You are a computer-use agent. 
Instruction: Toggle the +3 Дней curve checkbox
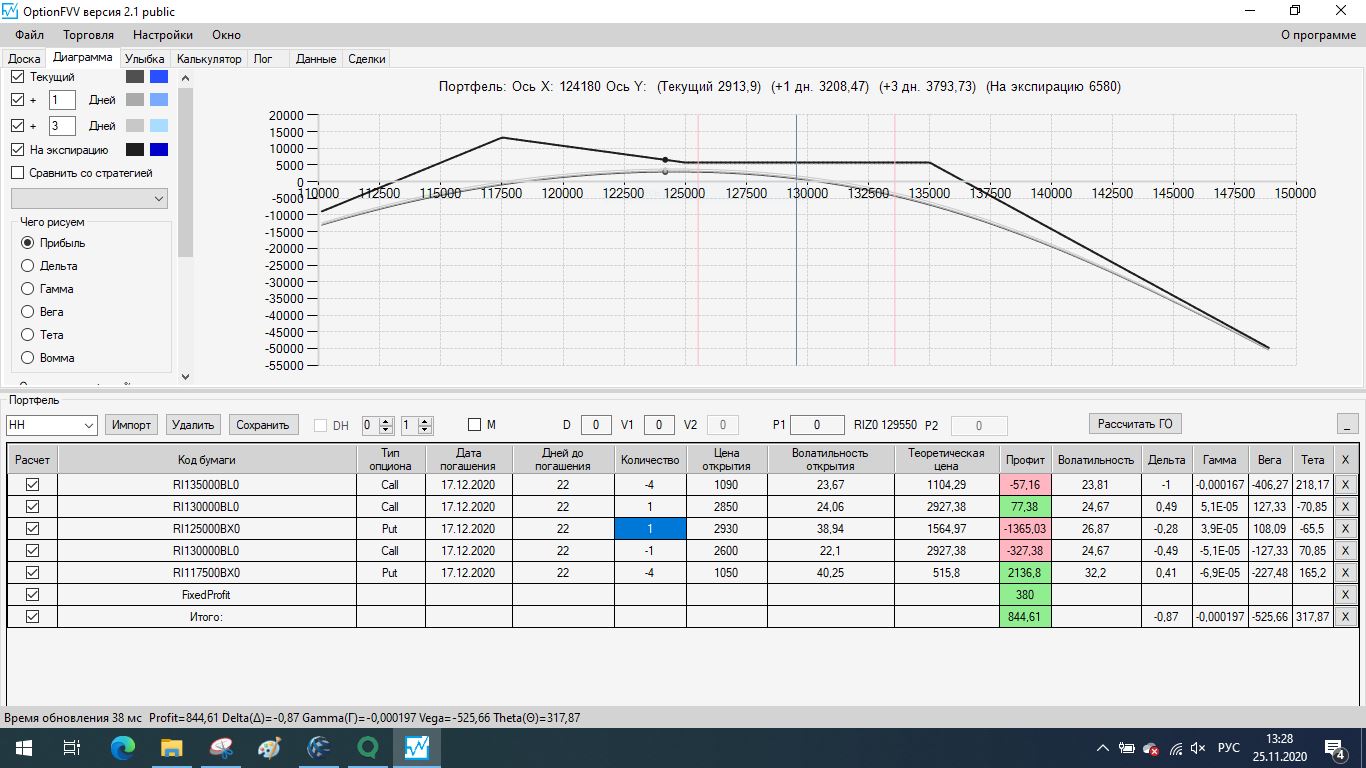[17, 126]
